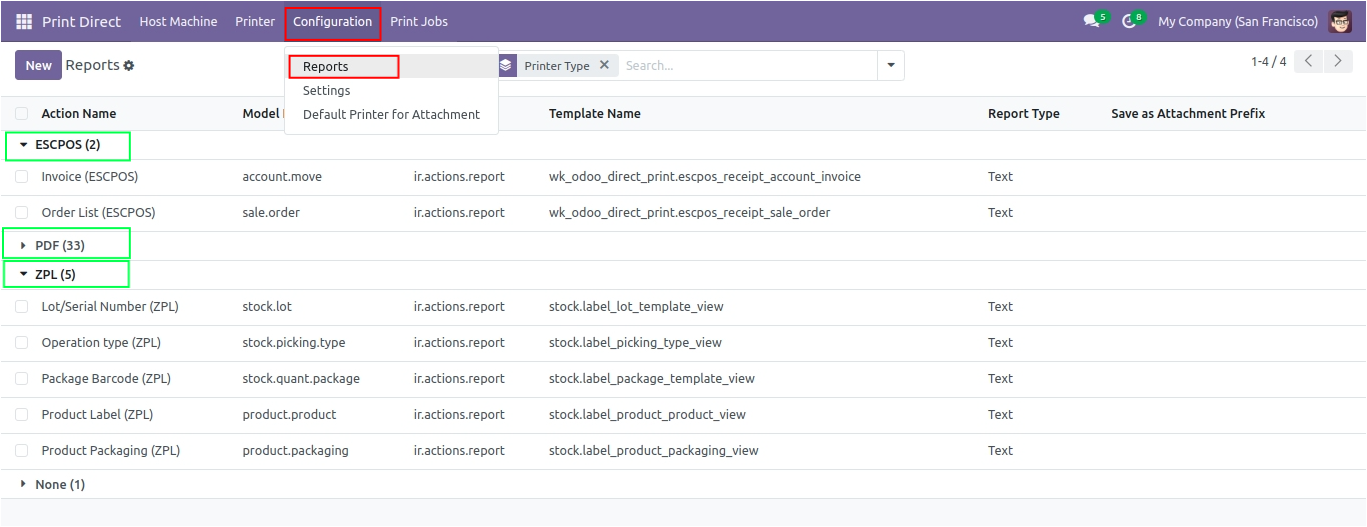The width and height of the screenshot is (1367, 527).
Task: Check the Product Packaging (ZPL) checkbox
Action: coord(21,451)
